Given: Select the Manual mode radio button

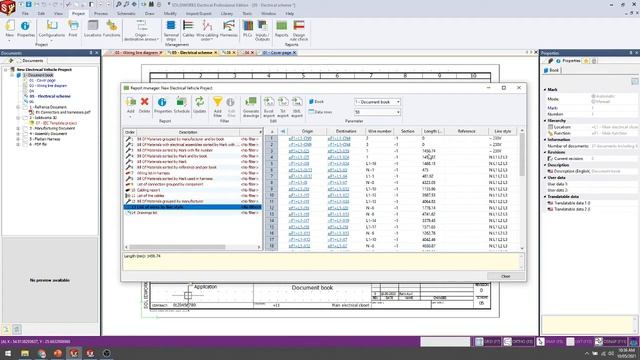Looking at the screenshot, I should pyautogui.click(x=593, y=101).
